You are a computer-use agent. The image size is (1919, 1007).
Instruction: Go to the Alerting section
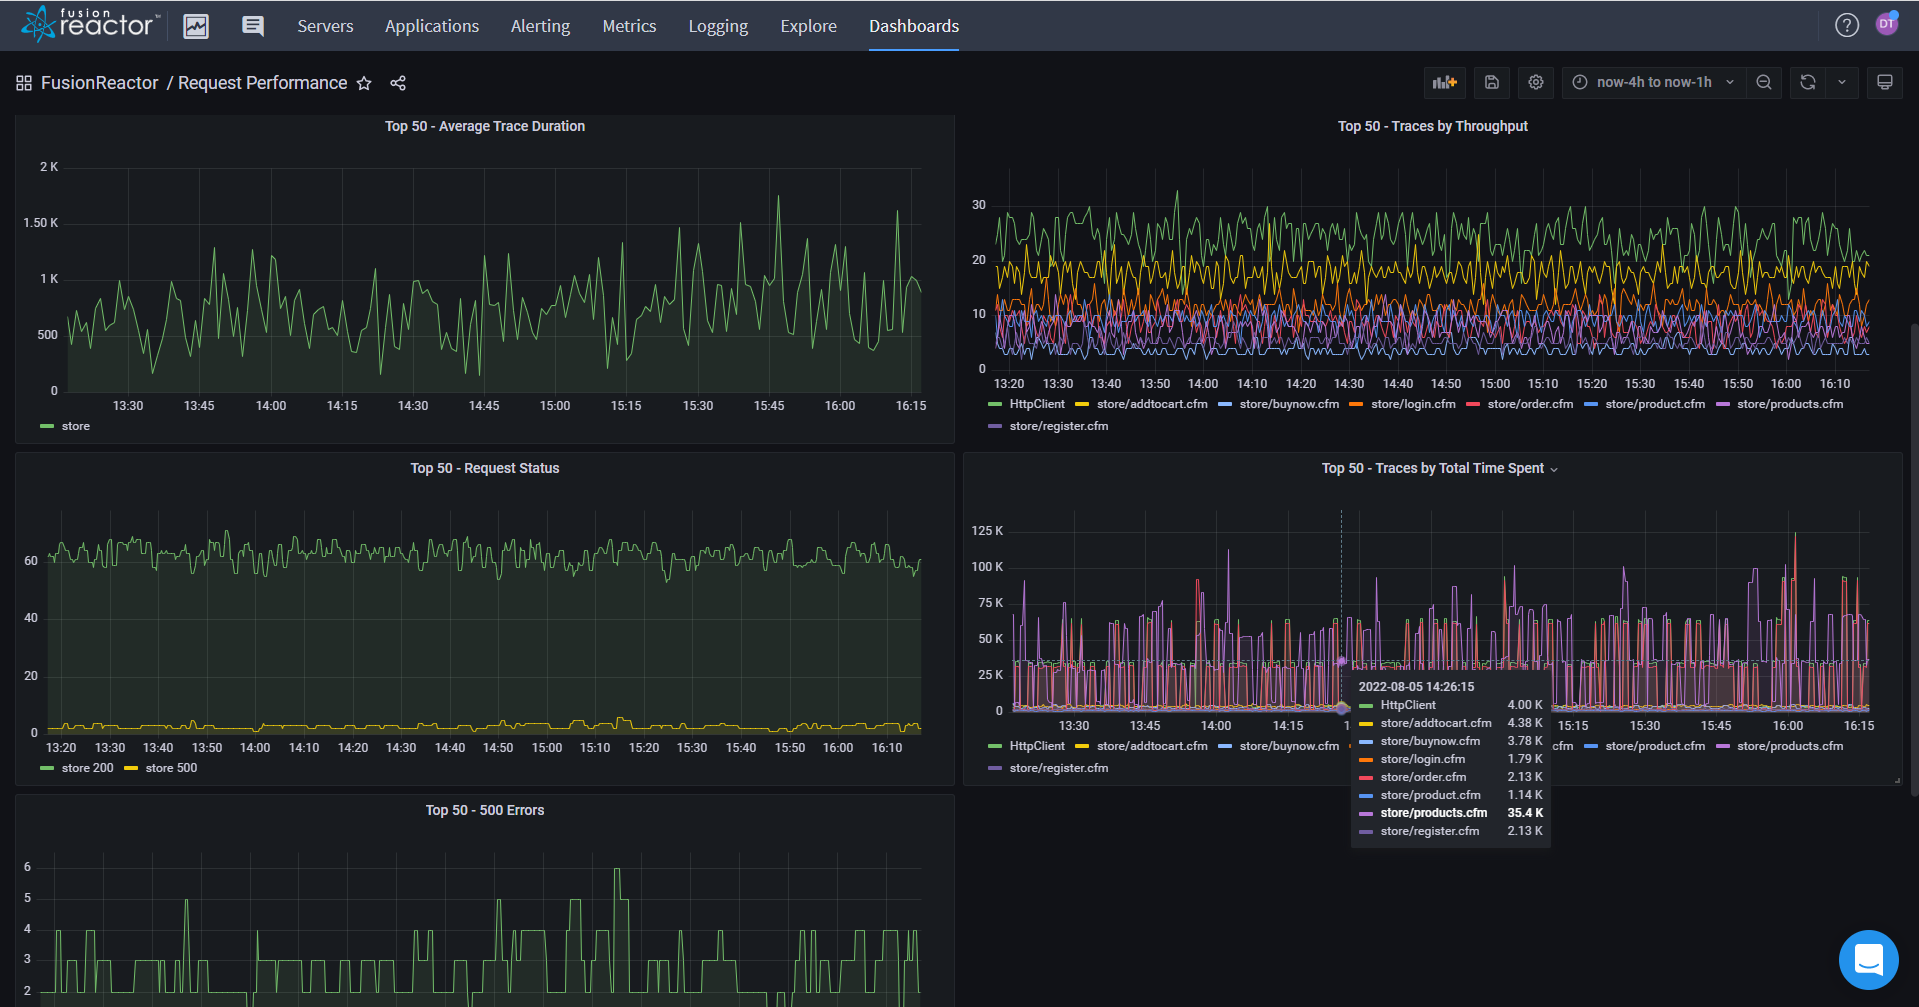(540, 26)
